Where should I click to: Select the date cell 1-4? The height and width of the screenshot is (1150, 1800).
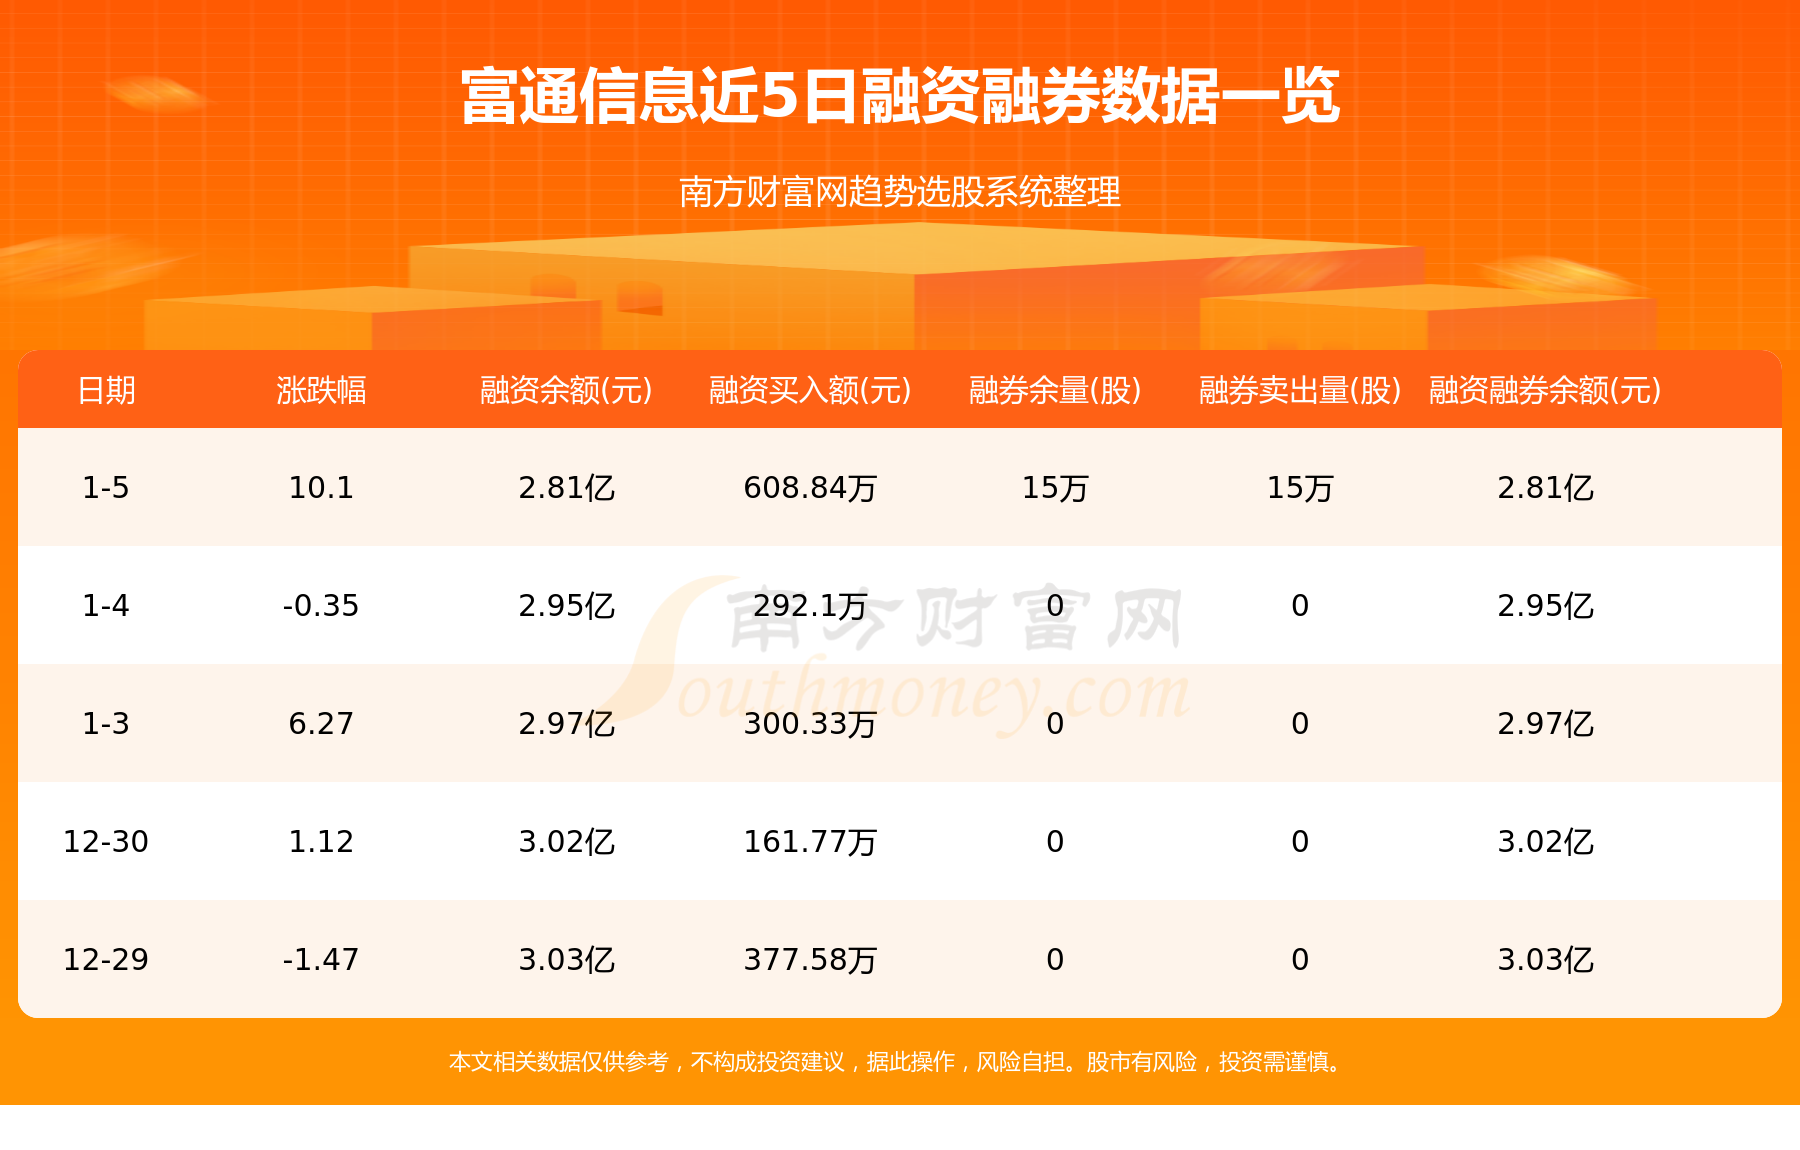pyautogui.click(x=106, y=606)
